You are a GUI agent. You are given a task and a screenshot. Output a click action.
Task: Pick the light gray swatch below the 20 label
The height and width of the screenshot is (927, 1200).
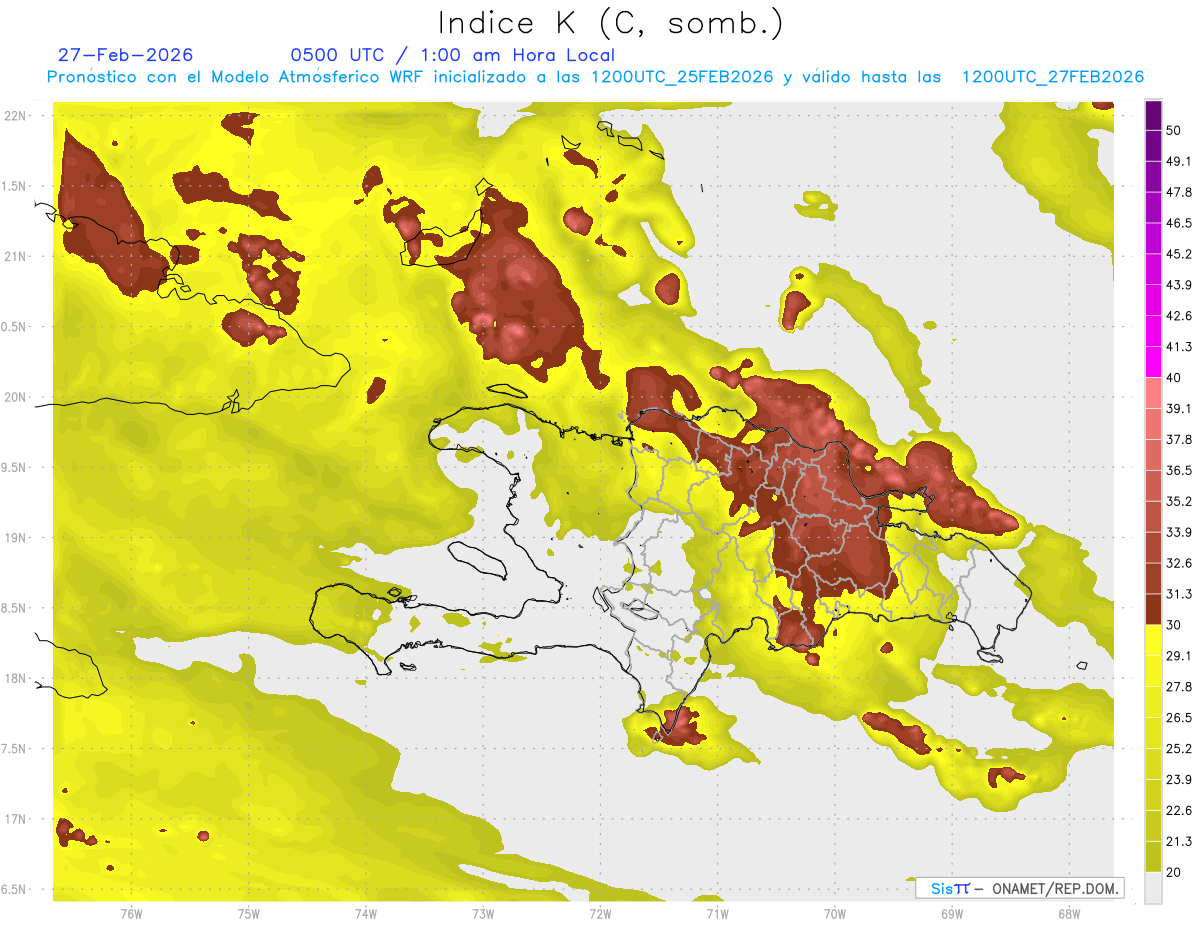(1154, 888)
